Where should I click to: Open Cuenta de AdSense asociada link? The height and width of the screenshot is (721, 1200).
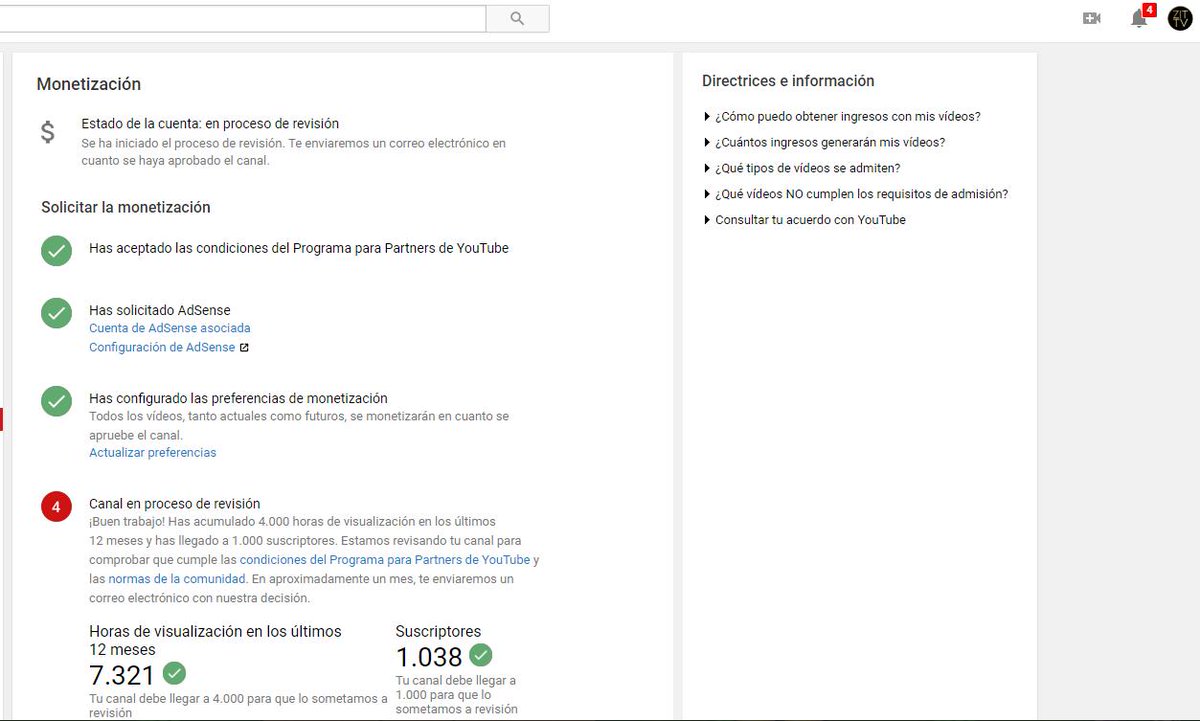tap(170, 328)
